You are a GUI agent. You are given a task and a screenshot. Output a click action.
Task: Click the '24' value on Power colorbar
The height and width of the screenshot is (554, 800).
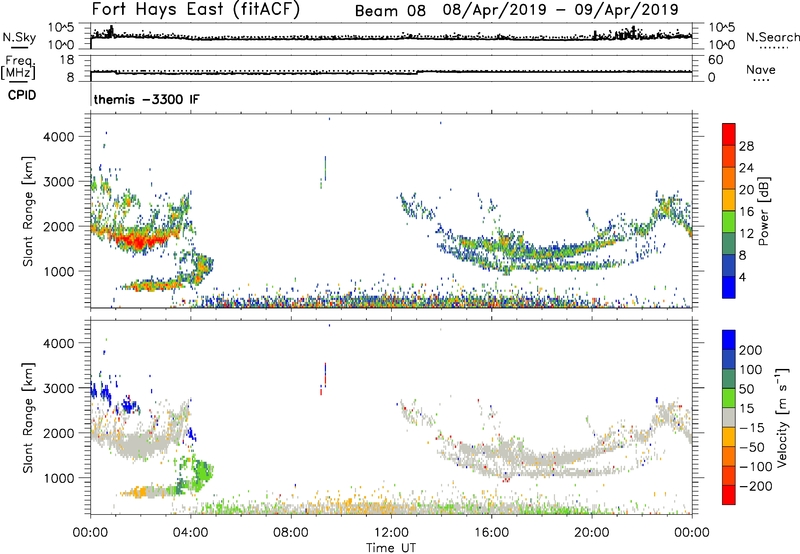(746, 168)
